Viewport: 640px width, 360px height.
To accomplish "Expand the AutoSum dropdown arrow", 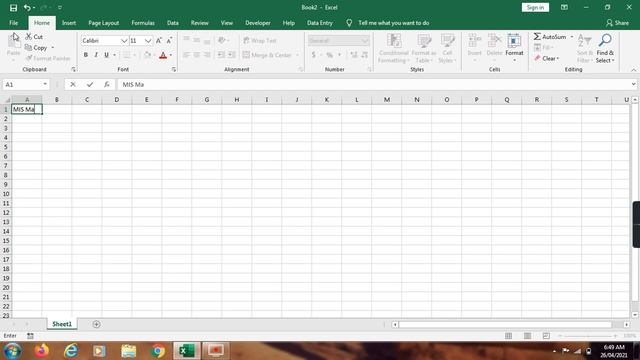I will tap(571, 37).
